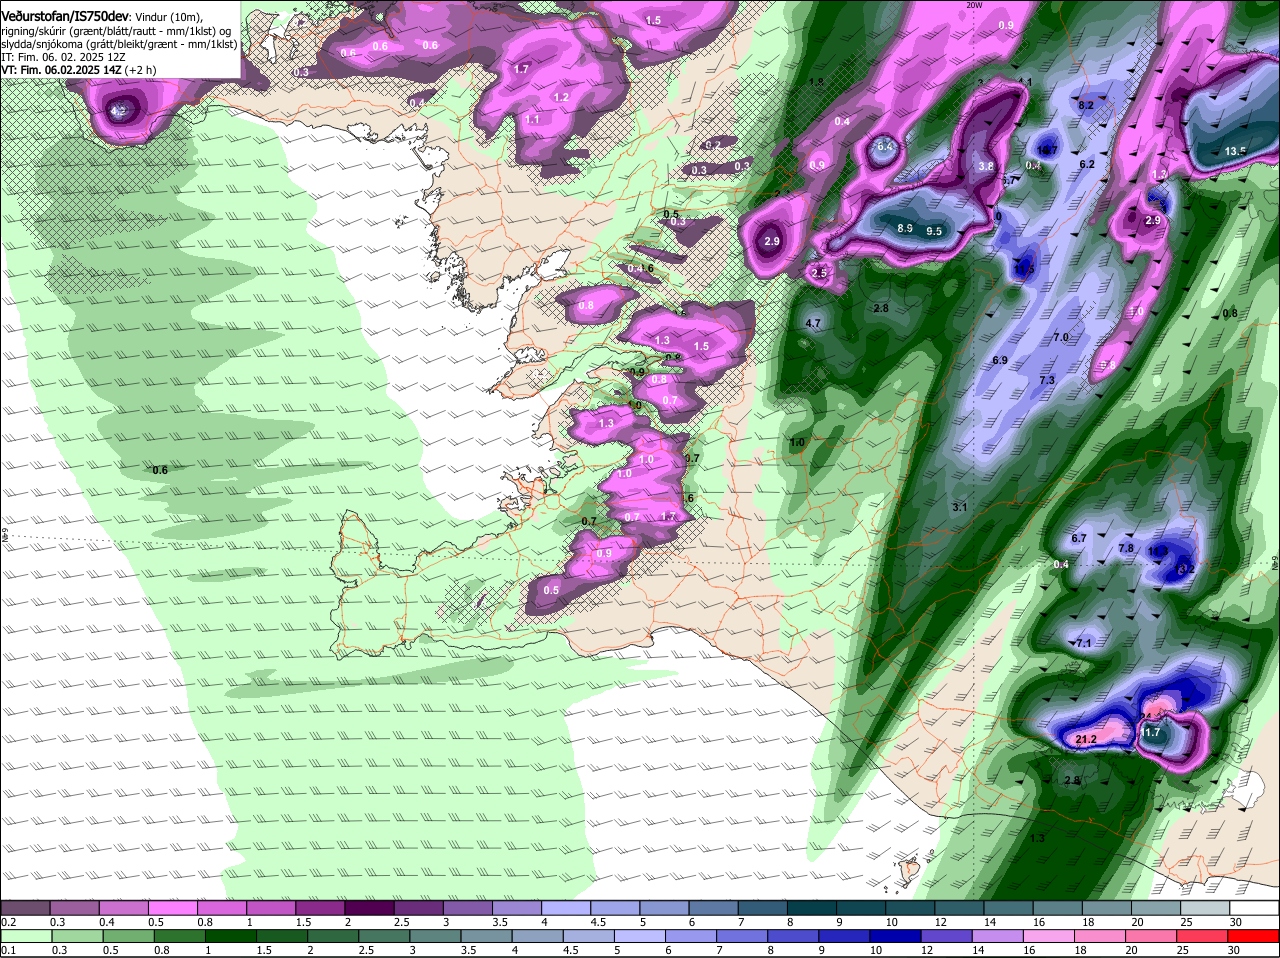Select the 9.5 value on the map

[934, 231]
